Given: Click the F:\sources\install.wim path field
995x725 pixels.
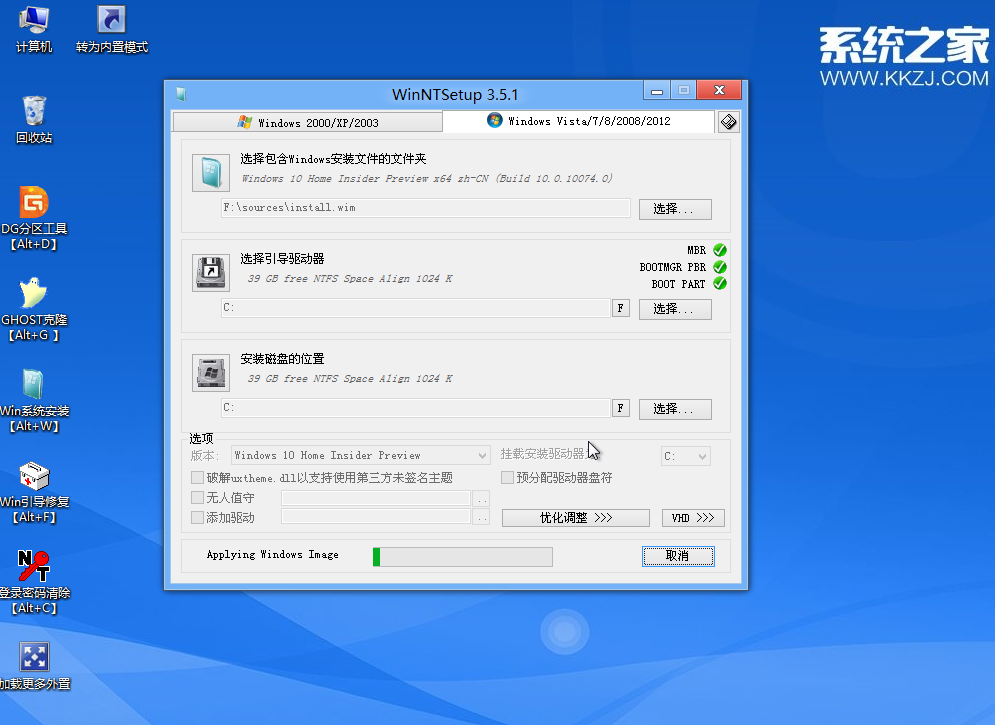Looking at the screenshot, I should pos(425,207).
